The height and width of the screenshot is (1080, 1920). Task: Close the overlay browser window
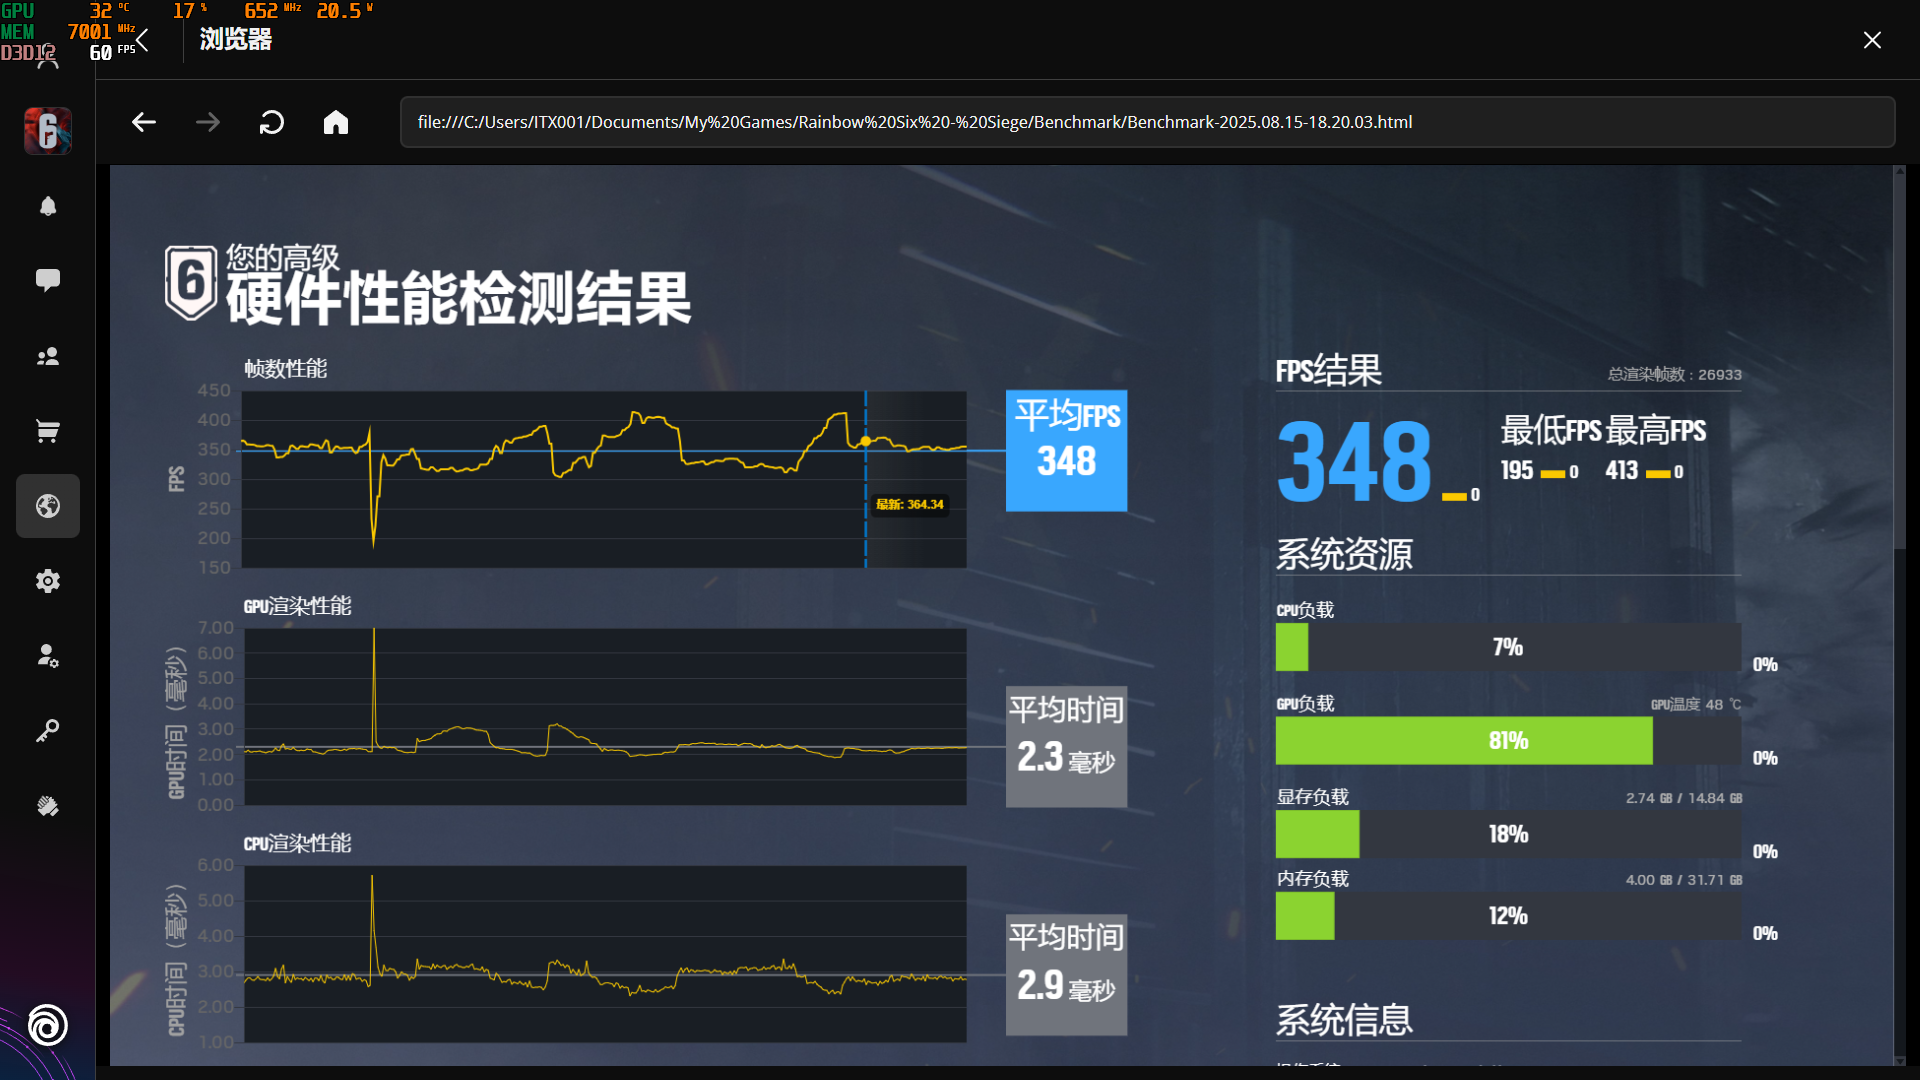pyautogui.click(x=1872, y=40)
